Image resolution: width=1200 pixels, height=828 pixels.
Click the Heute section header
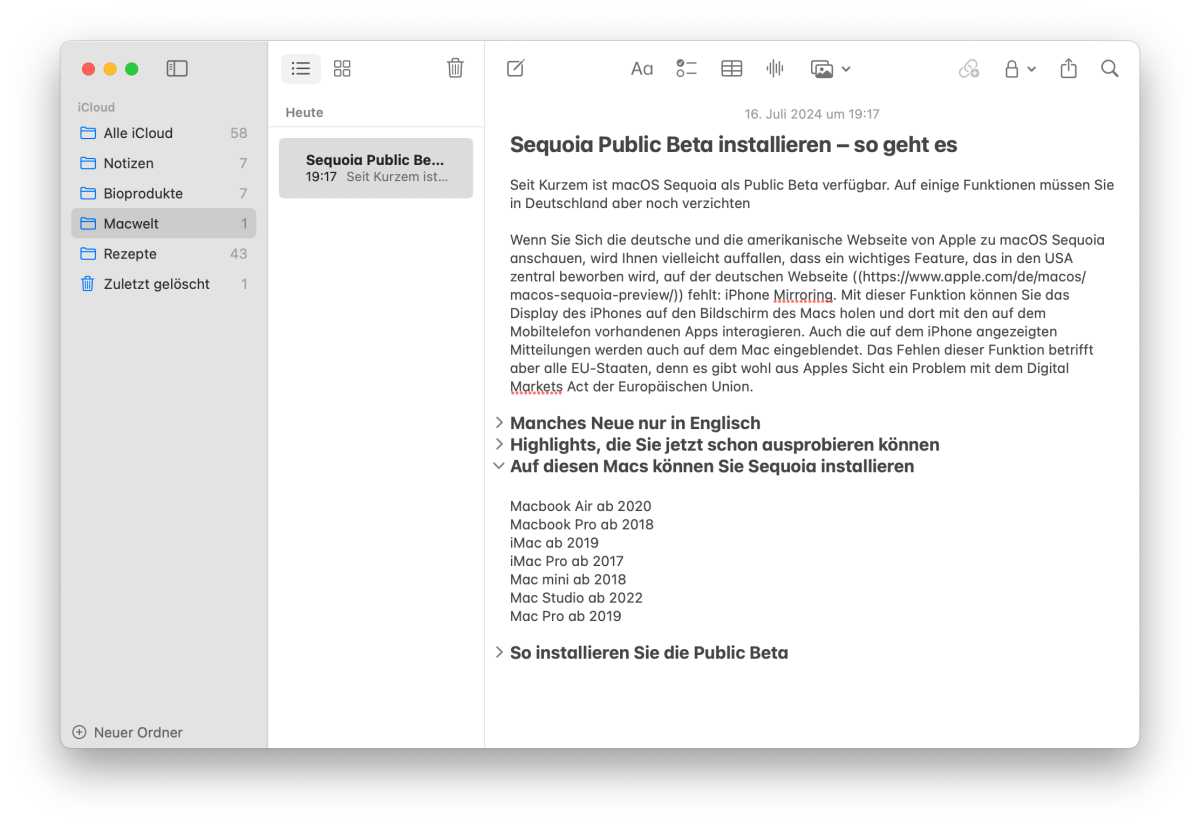(x=304, y=113)
